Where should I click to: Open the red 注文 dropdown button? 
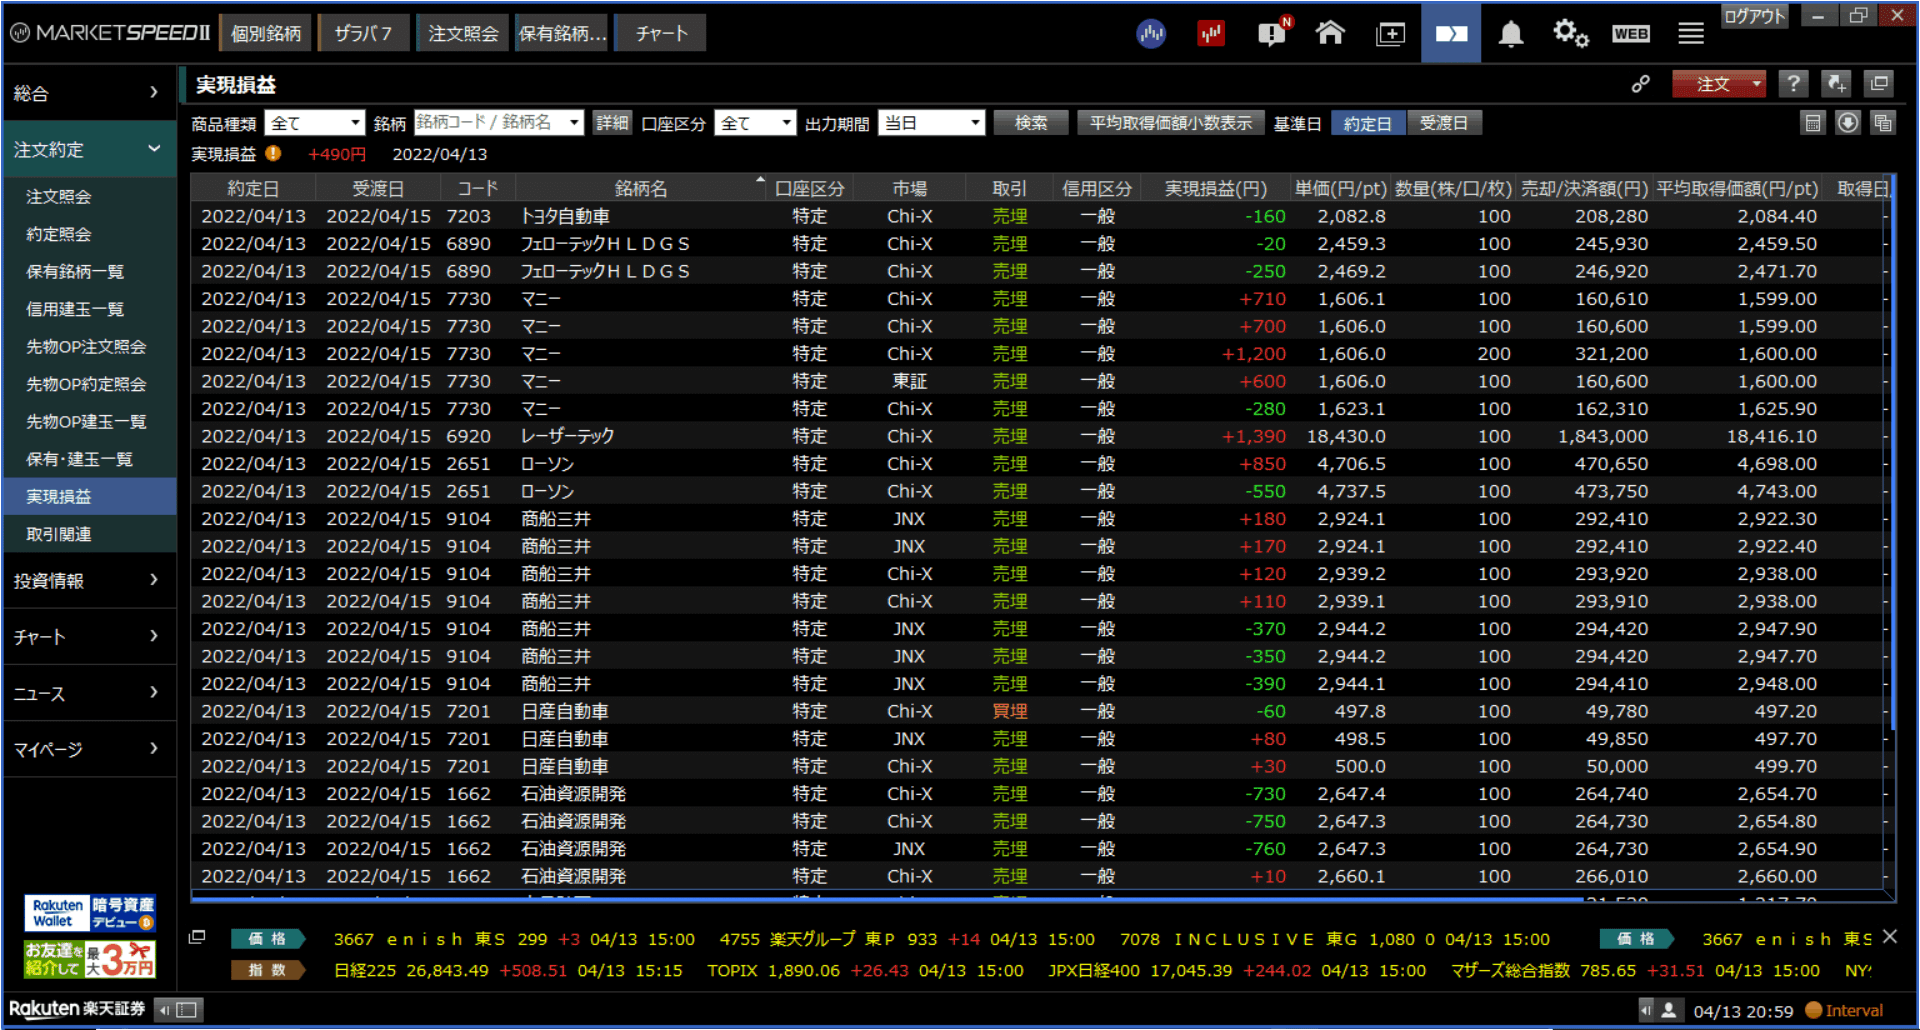tap(1719, 84)
